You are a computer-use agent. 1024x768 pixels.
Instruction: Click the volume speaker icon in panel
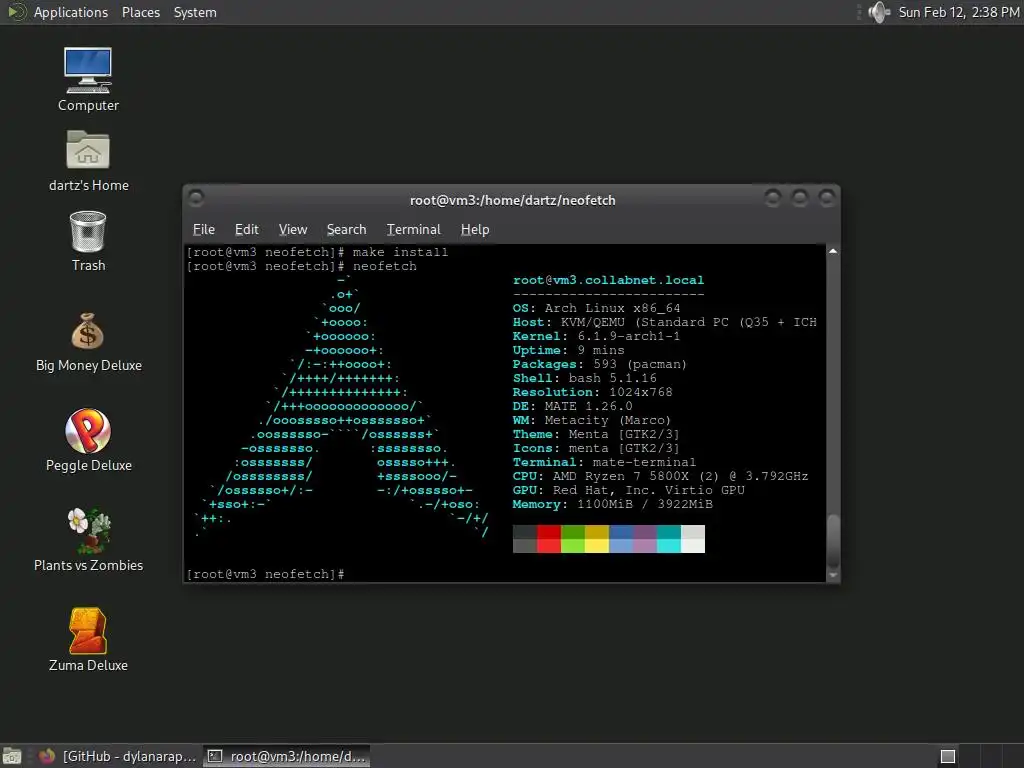click(879, 12)
